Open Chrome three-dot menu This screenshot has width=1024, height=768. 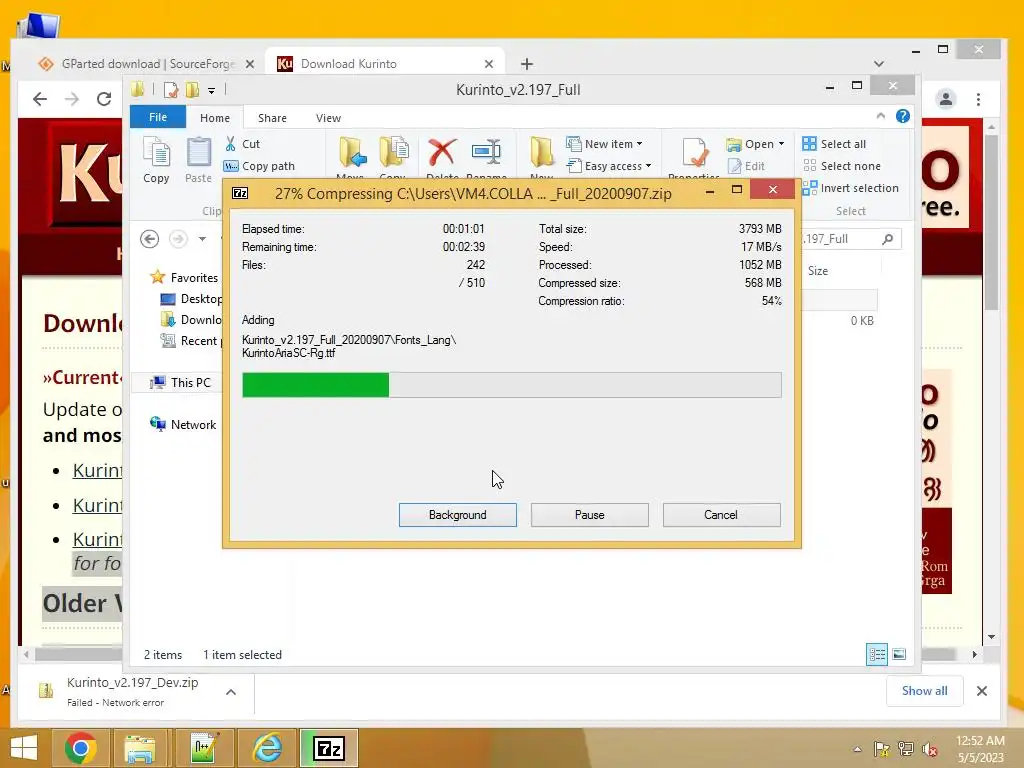point(978,99)
